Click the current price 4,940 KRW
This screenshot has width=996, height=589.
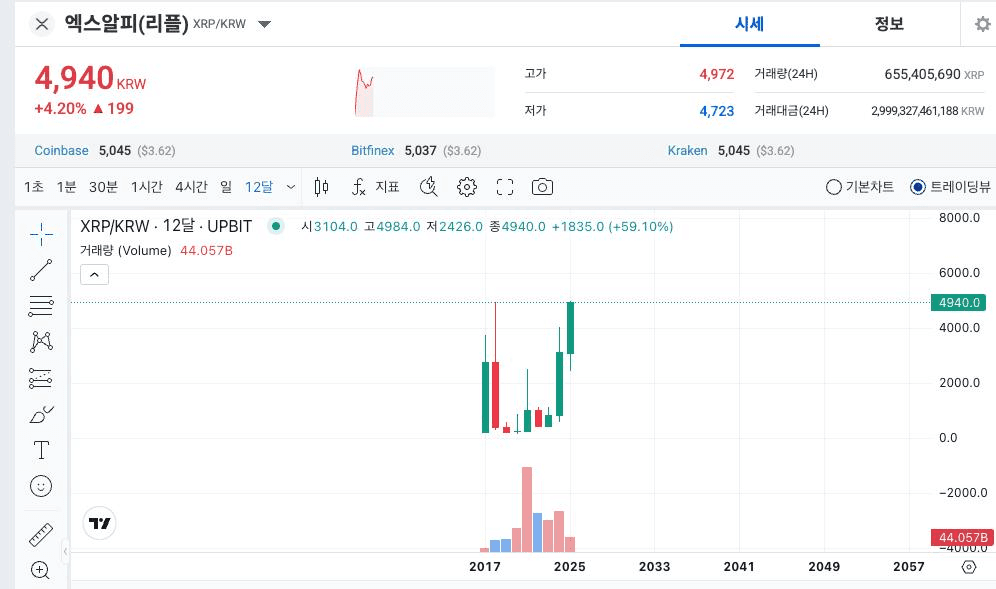click(x=90, y=79)
